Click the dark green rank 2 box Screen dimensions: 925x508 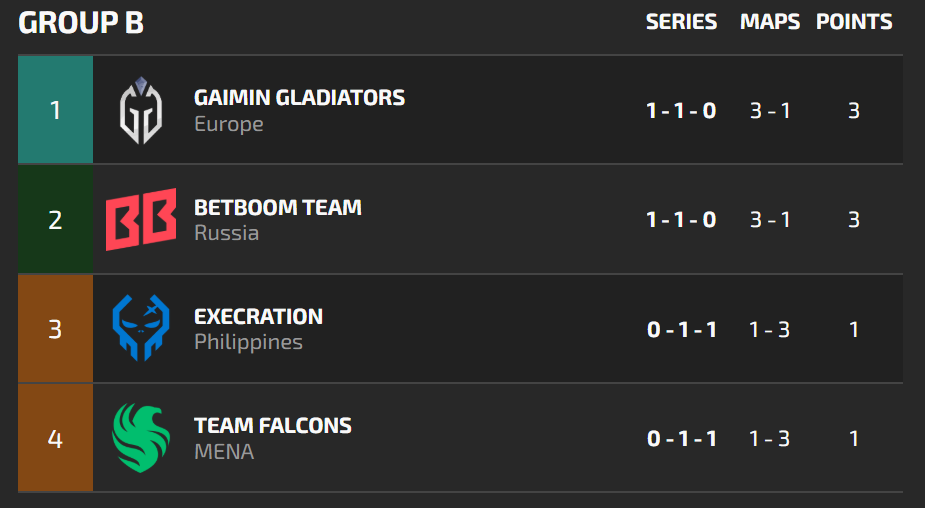(55, 219)
